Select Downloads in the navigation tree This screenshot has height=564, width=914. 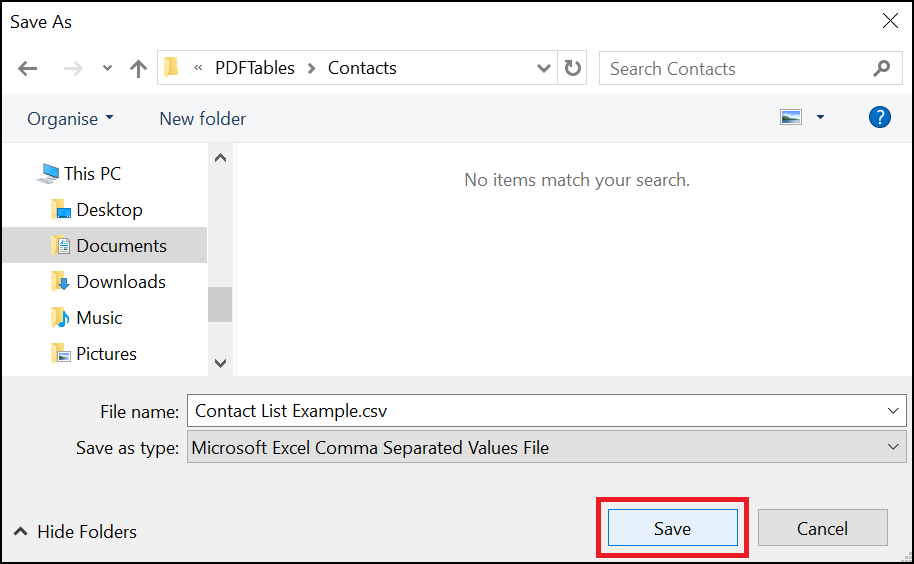(x=120, y=282)
